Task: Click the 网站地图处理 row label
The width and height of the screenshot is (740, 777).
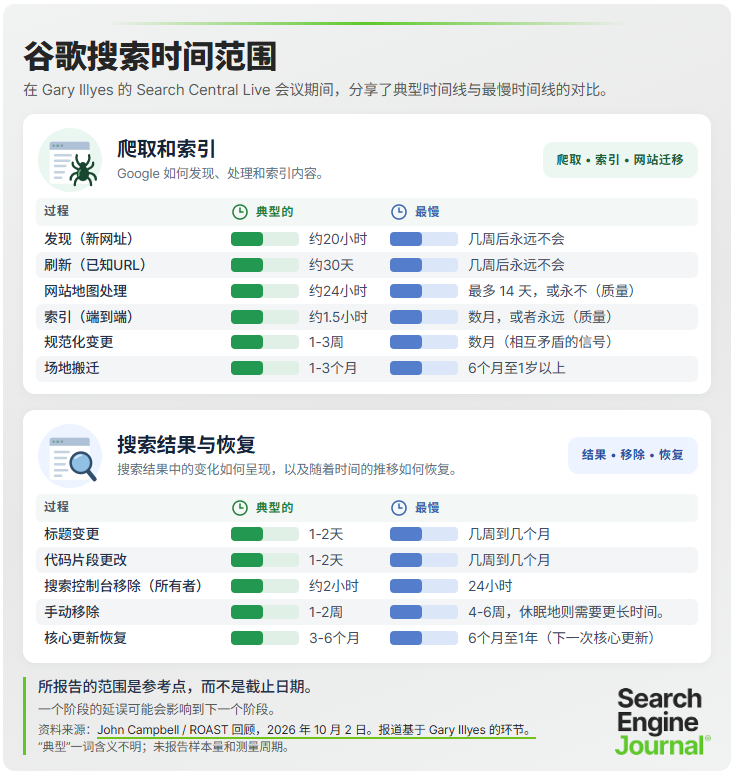Action: (86, 291)
